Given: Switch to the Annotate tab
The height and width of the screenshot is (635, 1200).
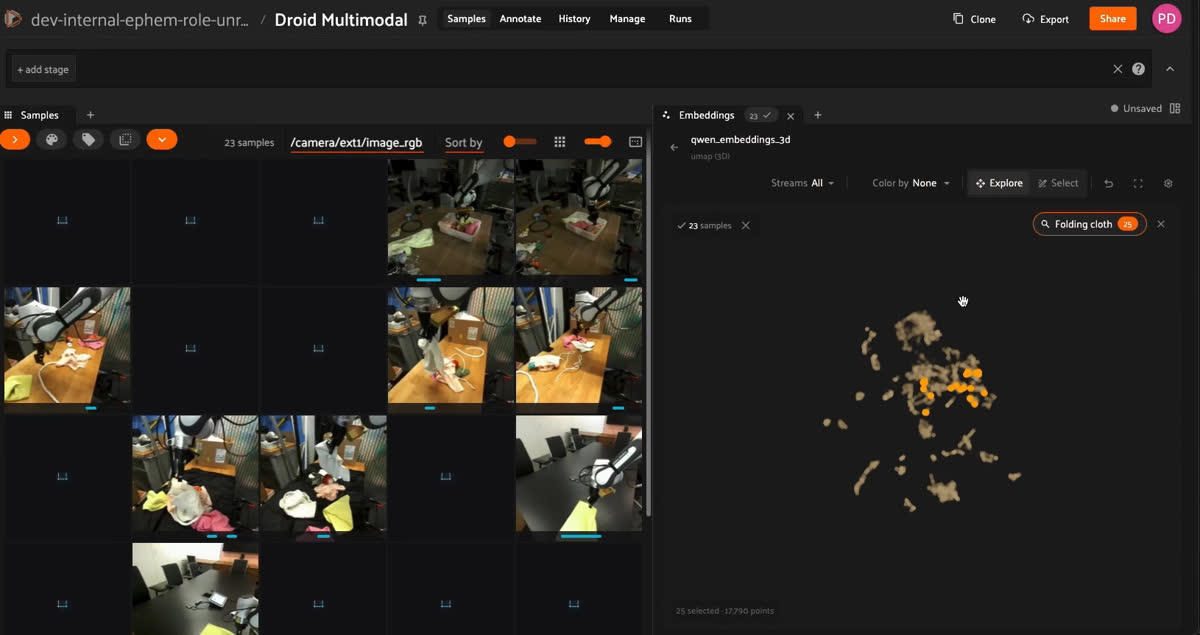Looking at the screenshot, I should pos(520,19).
